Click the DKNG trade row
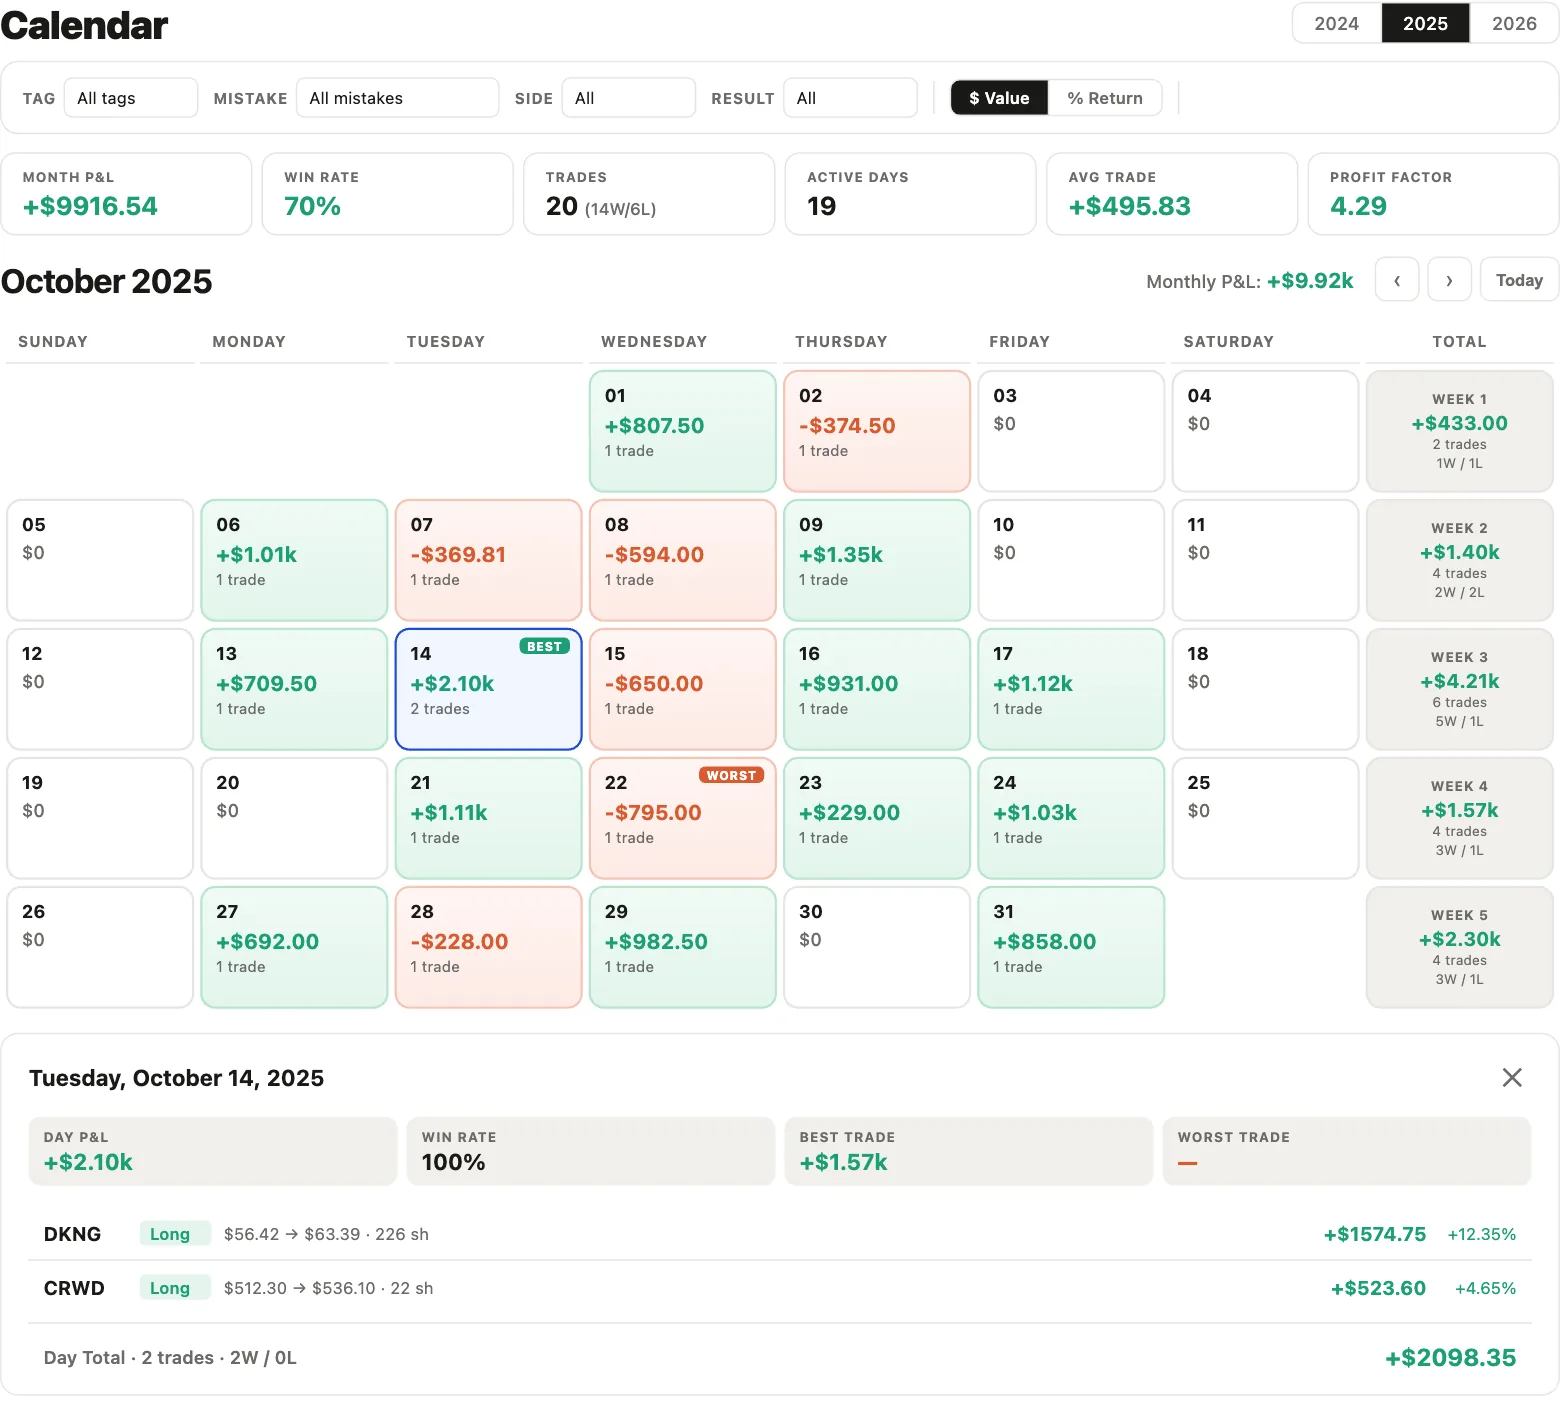This screenshot has height=1417, width=1560. [x=780, y=1234]
